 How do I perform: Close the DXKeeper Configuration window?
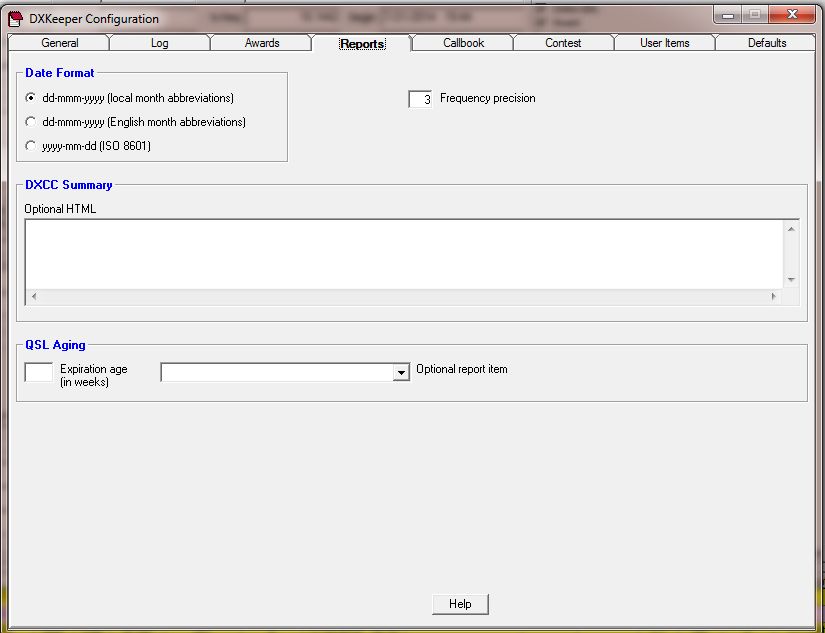coord(792,15)
